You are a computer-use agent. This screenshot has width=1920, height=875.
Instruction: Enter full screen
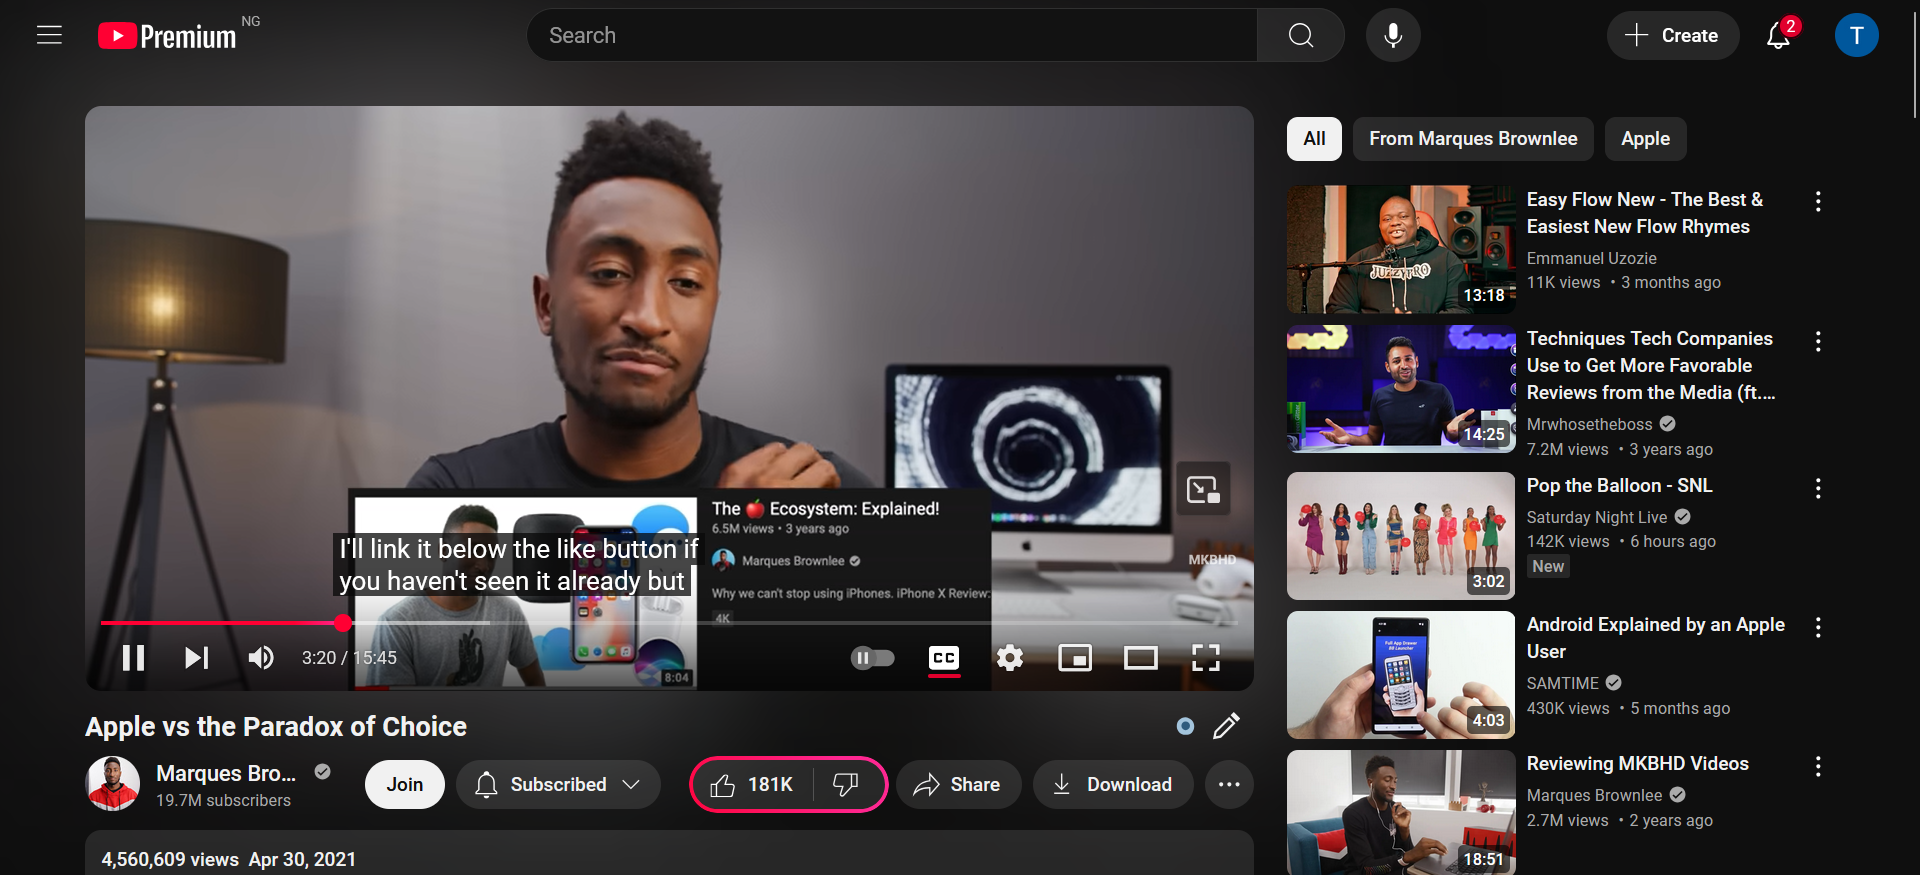point(1206,657)
